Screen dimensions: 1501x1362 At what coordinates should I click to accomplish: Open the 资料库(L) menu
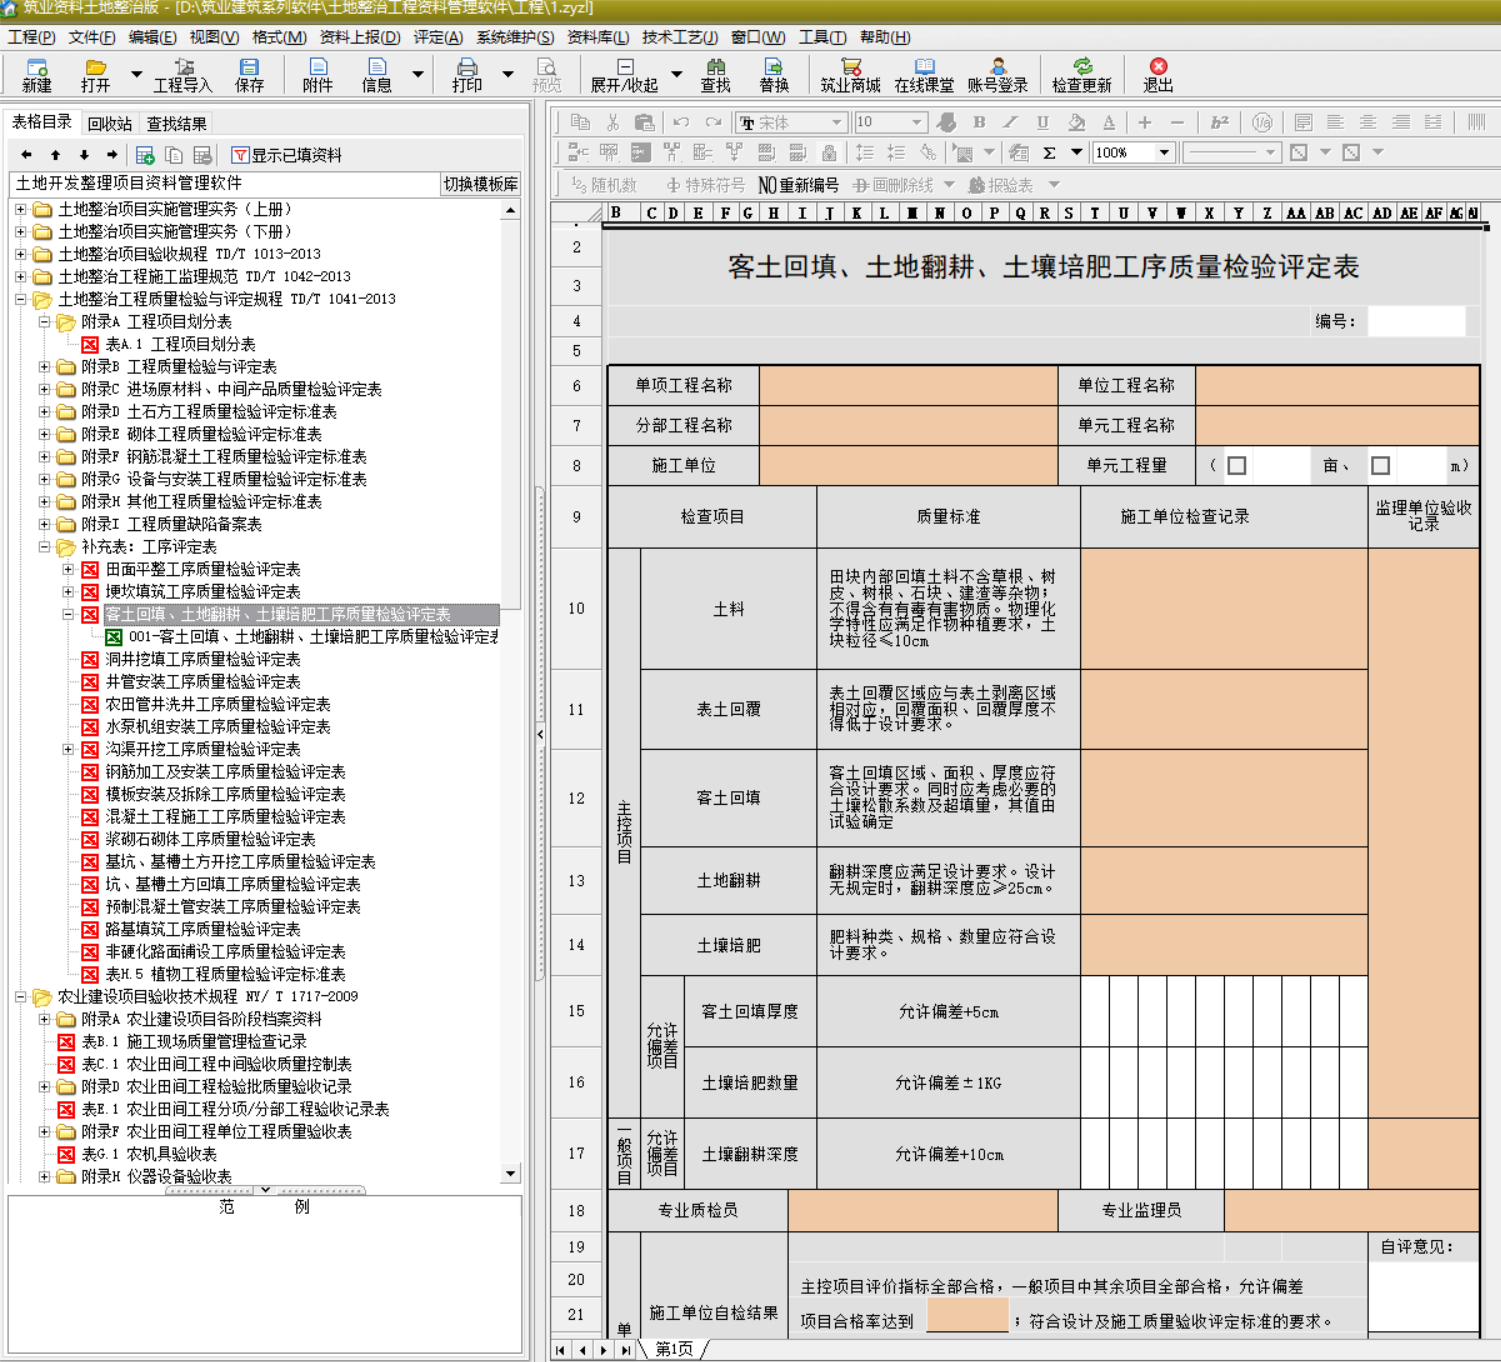coord(598,37)
